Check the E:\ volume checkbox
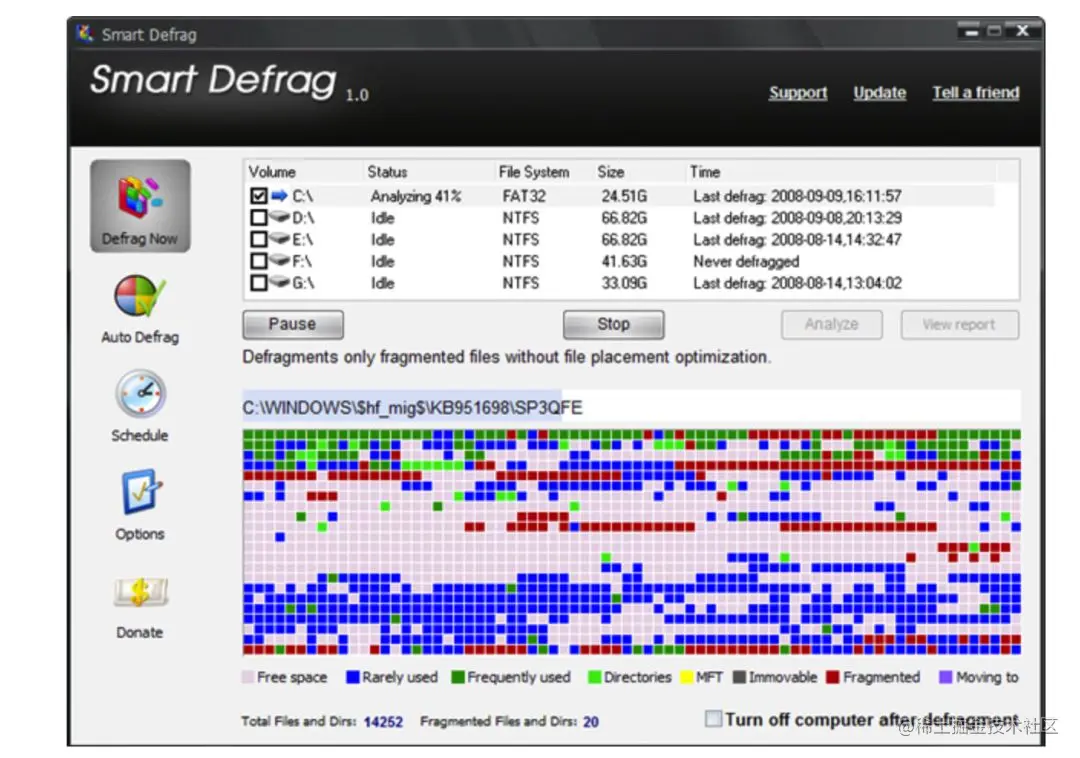The width and height of the screenshot is (1080, 758). point(258,240)
